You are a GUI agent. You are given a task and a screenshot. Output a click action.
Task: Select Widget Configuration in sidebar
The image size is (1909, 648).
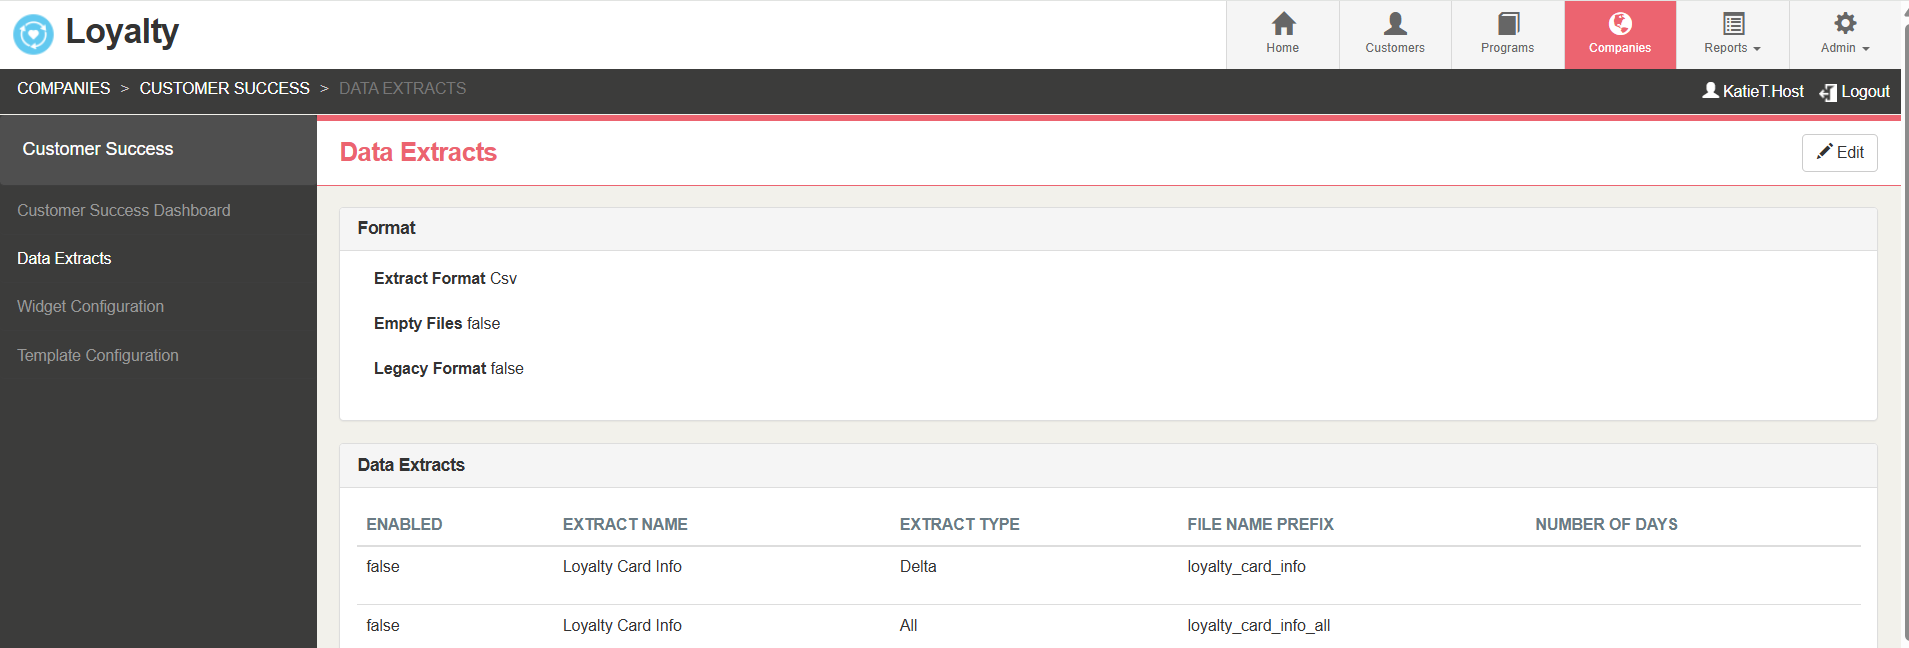point(90,306)
